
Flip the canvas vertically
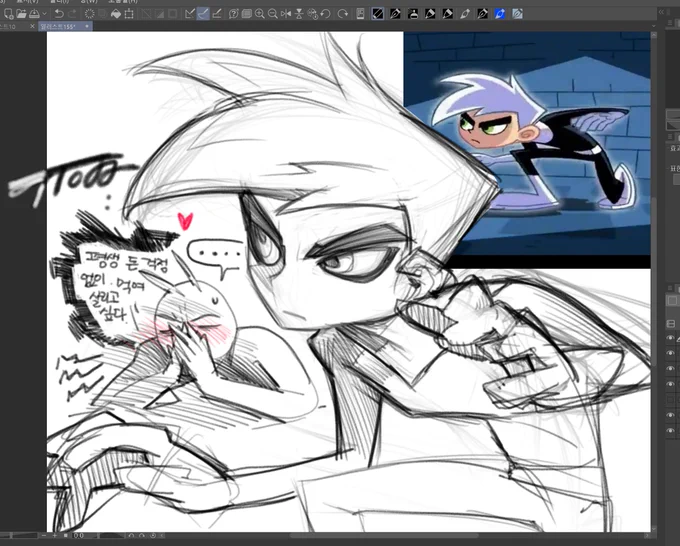tap(299, 14)
